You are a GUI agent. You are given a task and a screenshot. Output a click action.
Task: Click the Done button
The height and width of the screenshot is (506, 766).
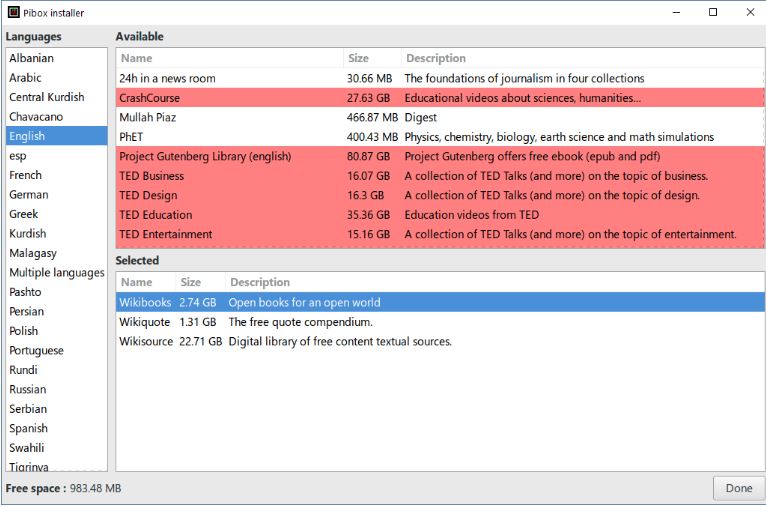click(x=739, y=488)
